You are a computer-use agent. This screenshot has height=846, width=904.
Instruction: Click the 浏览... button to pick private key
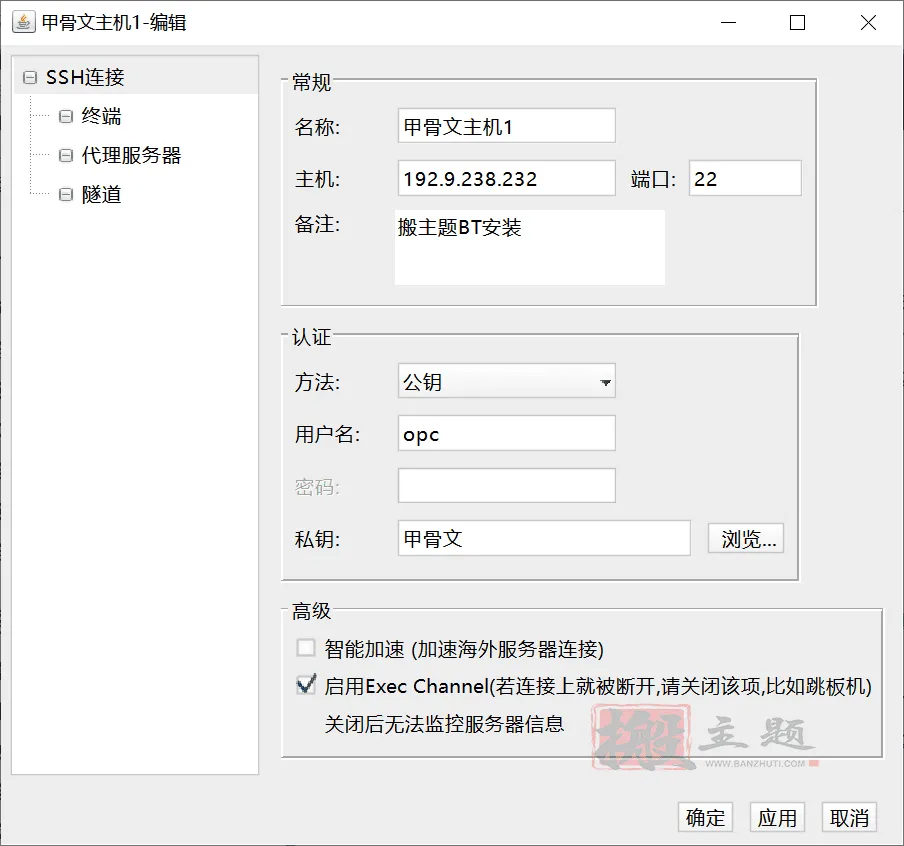[746, 539]
